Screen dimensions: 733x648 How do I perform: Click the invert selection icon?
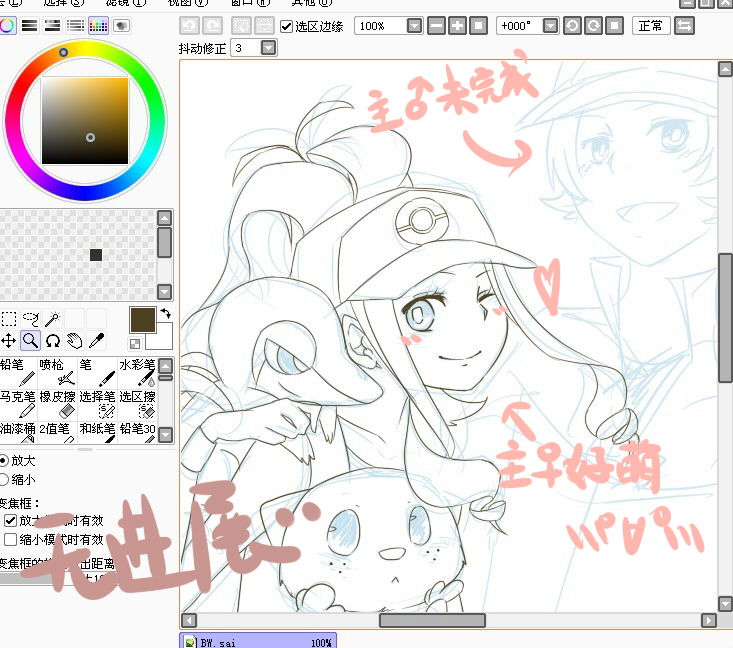pyautogui.click(x=264, y=26)
